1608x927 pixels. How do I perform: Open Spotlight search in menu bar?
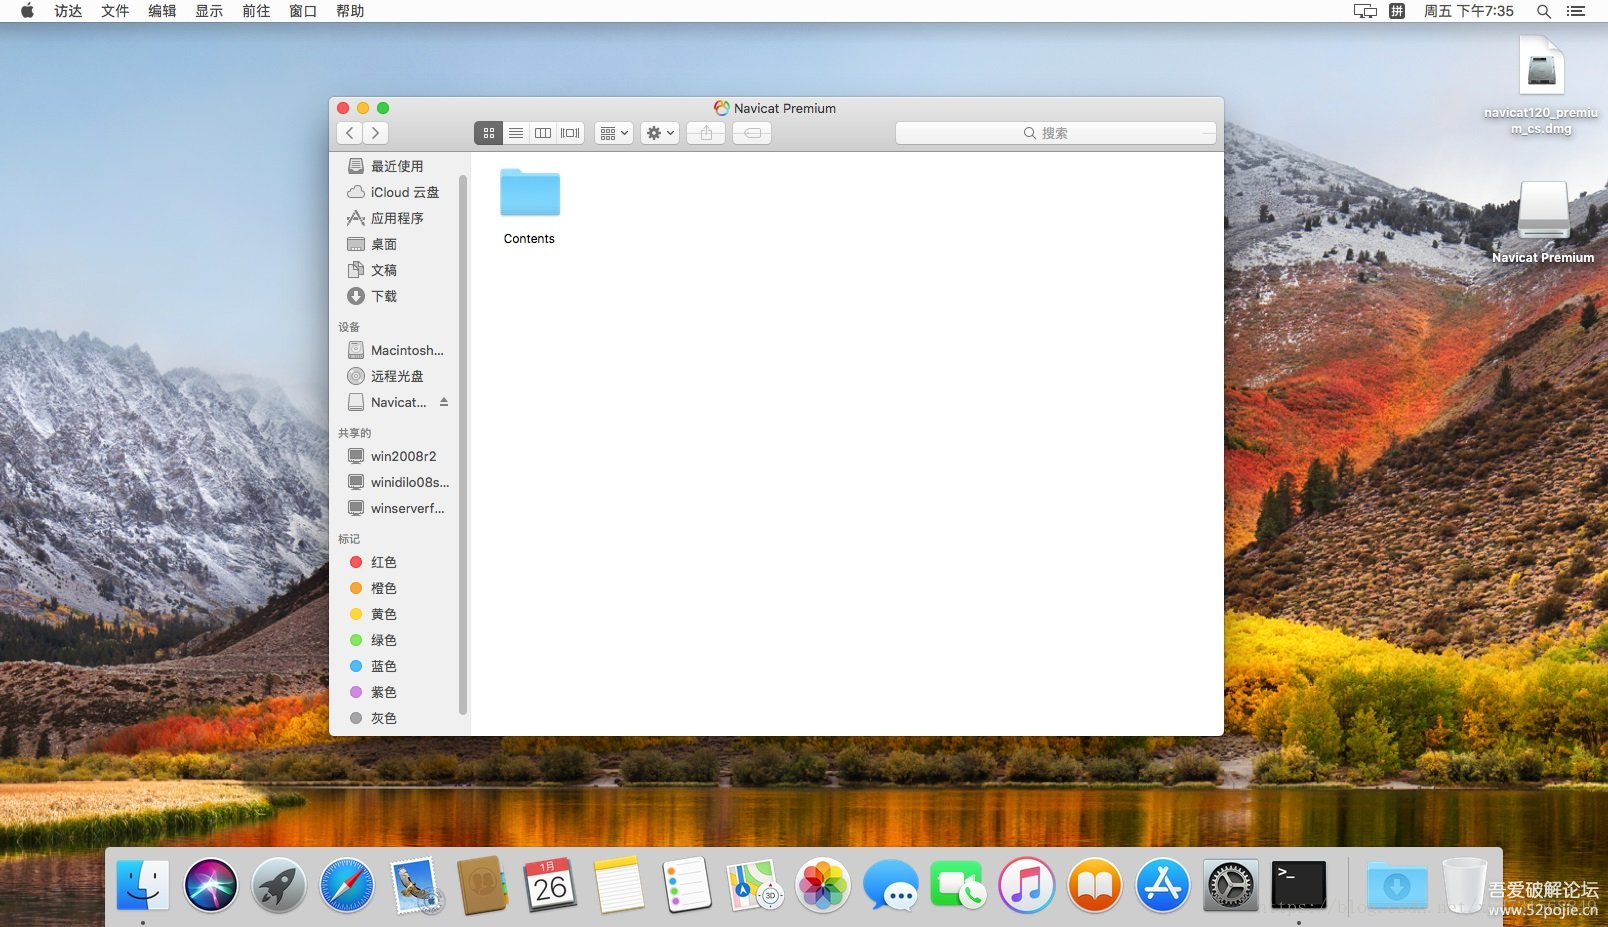click(x=1544, y=11)
